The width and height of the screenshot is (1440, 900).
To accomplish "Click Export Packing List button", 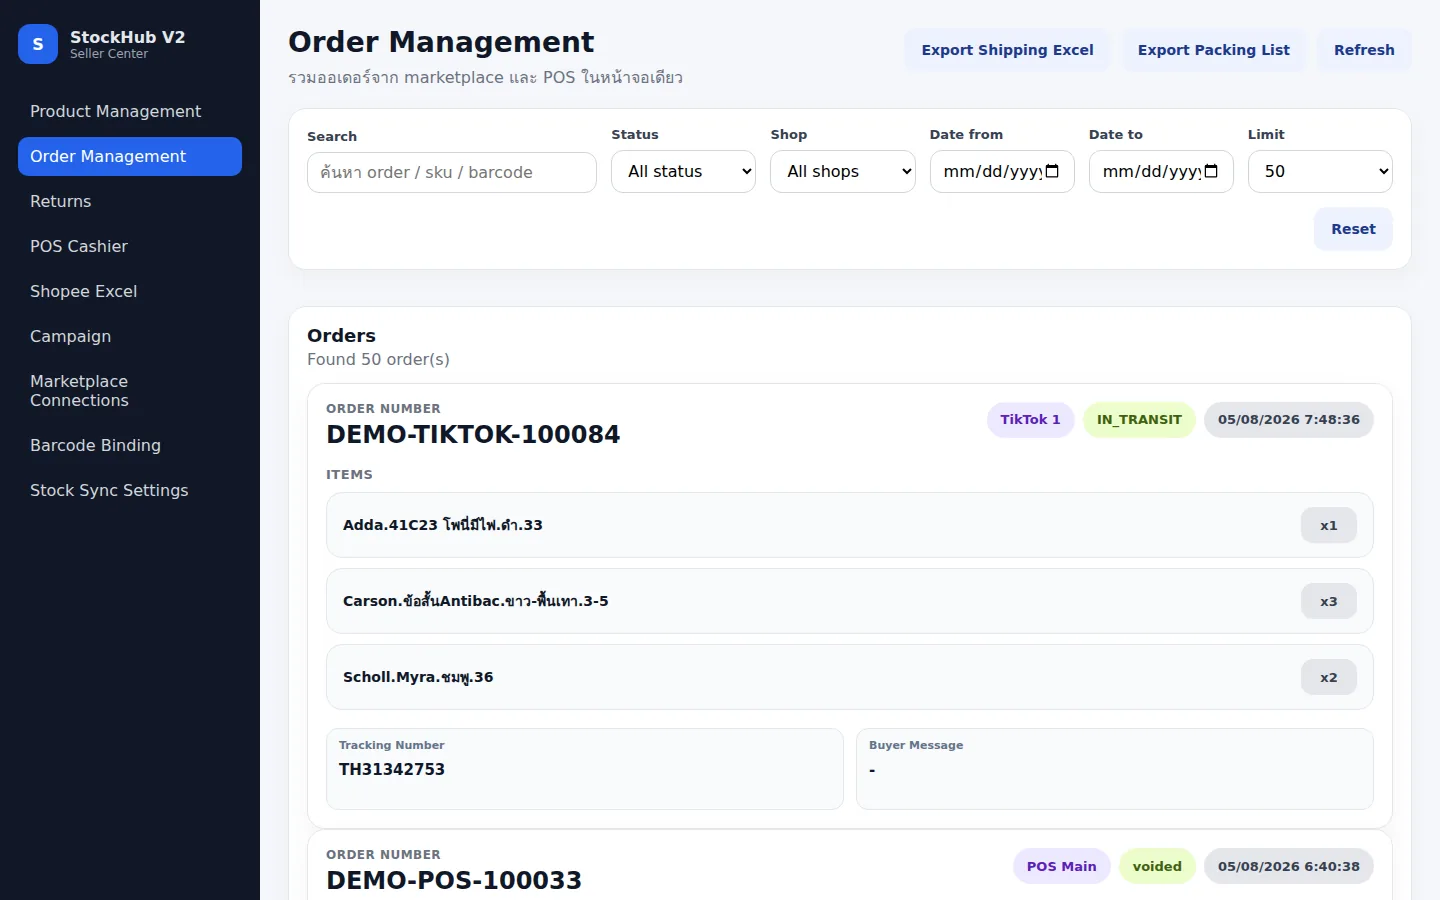I will (x=1213, y=50).
